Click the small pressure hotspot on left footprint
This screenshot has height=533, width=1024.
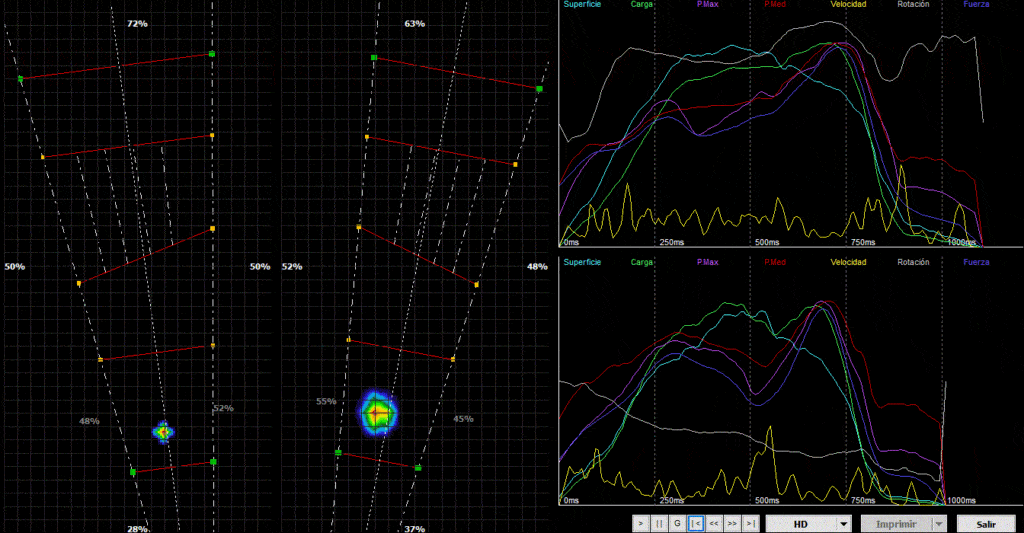point(163,432)
